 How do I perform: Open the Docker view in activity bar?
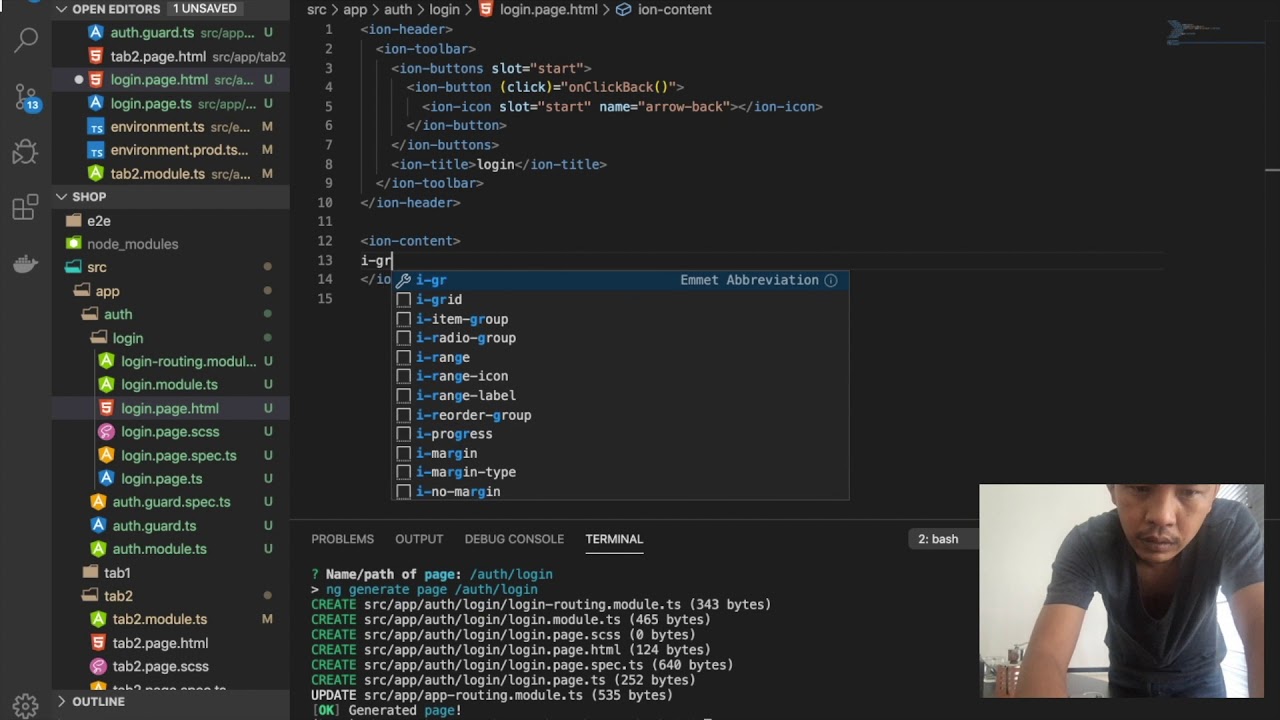click(26, 264)
